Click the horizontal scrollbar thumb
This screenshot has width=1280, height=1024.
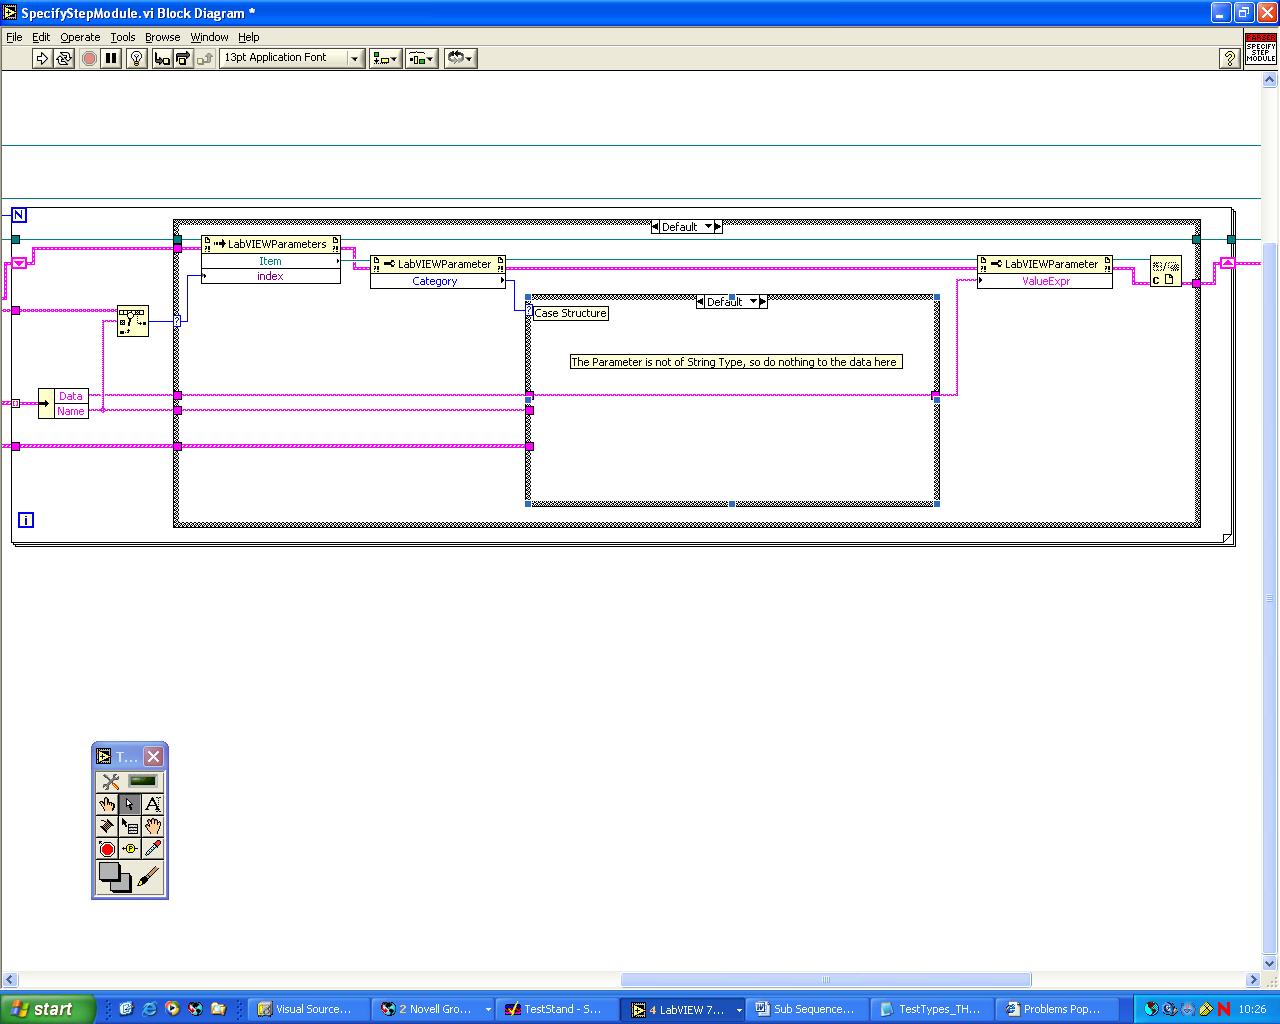[x=825, y=980]
